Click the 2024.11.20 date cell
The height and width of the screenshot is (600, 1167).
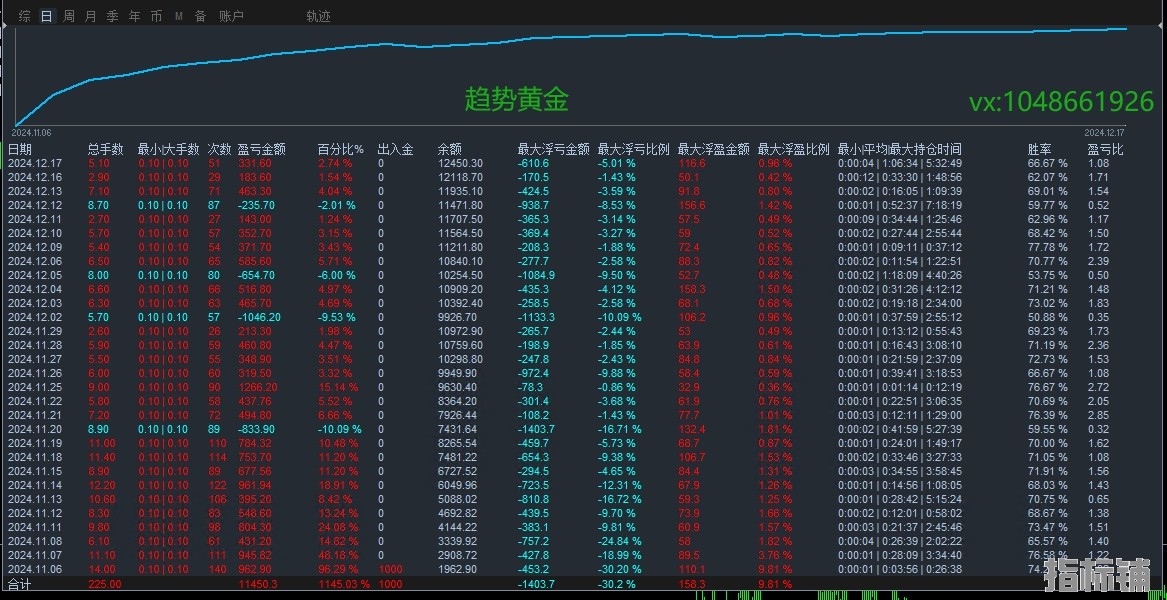click(x=35, y=430)
